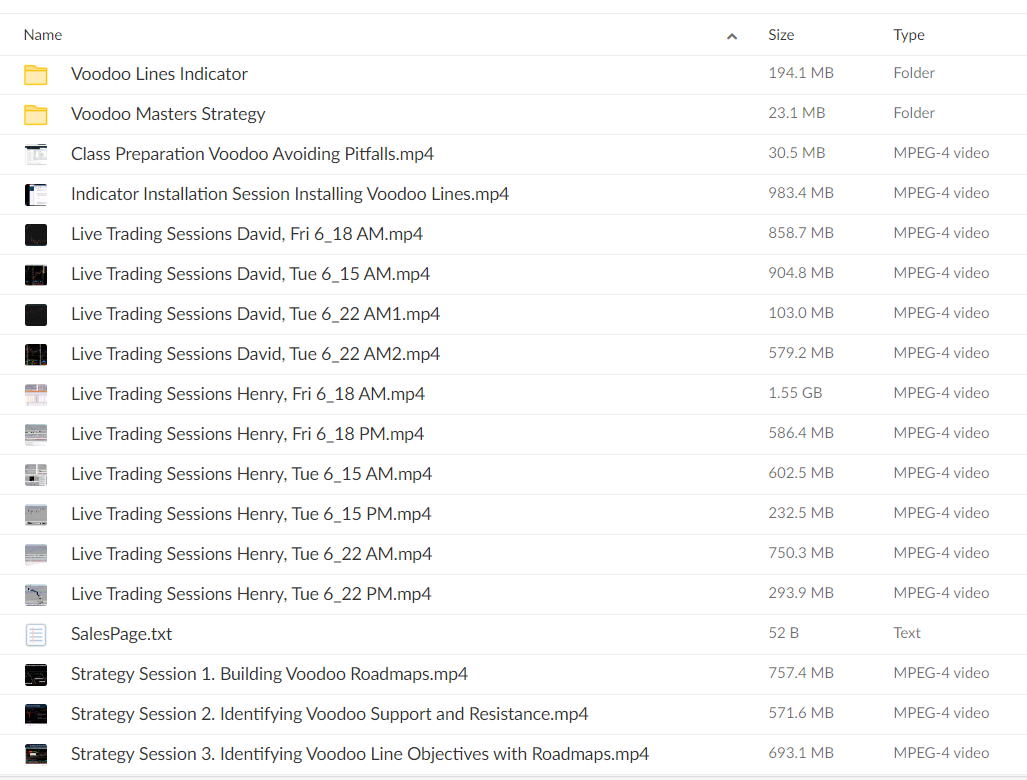Click the 194.1 MB size value
The width and height of the screenshot is (1027, 780).
[801, 73]
